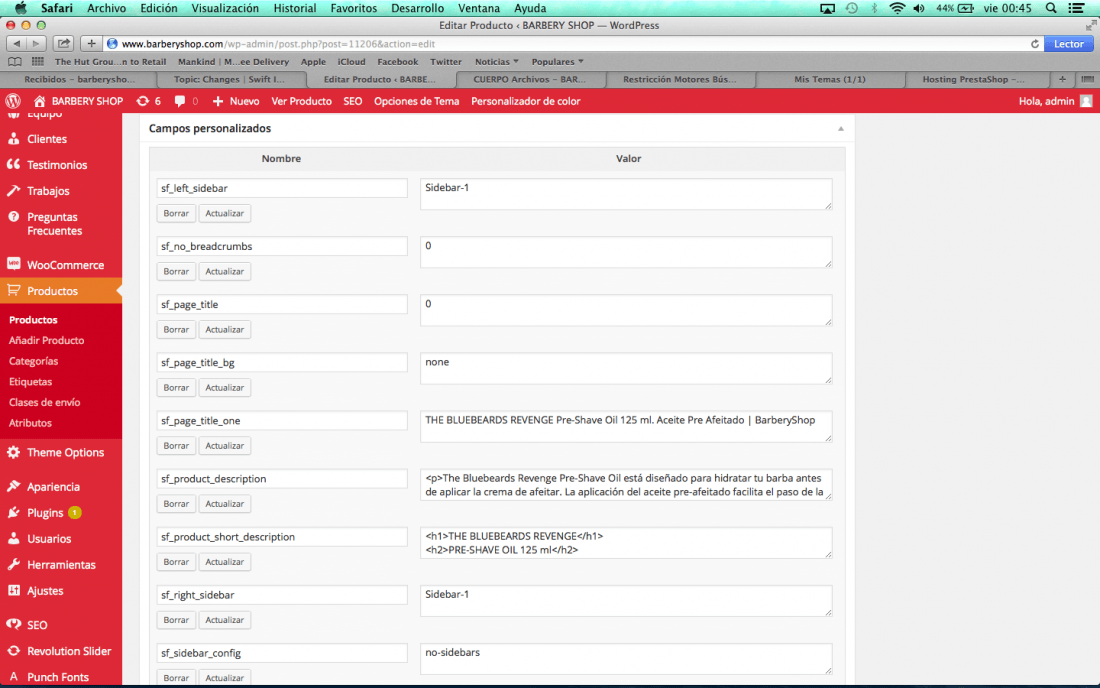Open Spotlight search magnifier
The width and height of the screenshot is (1100, 688).
click(x=1051, y=8)
